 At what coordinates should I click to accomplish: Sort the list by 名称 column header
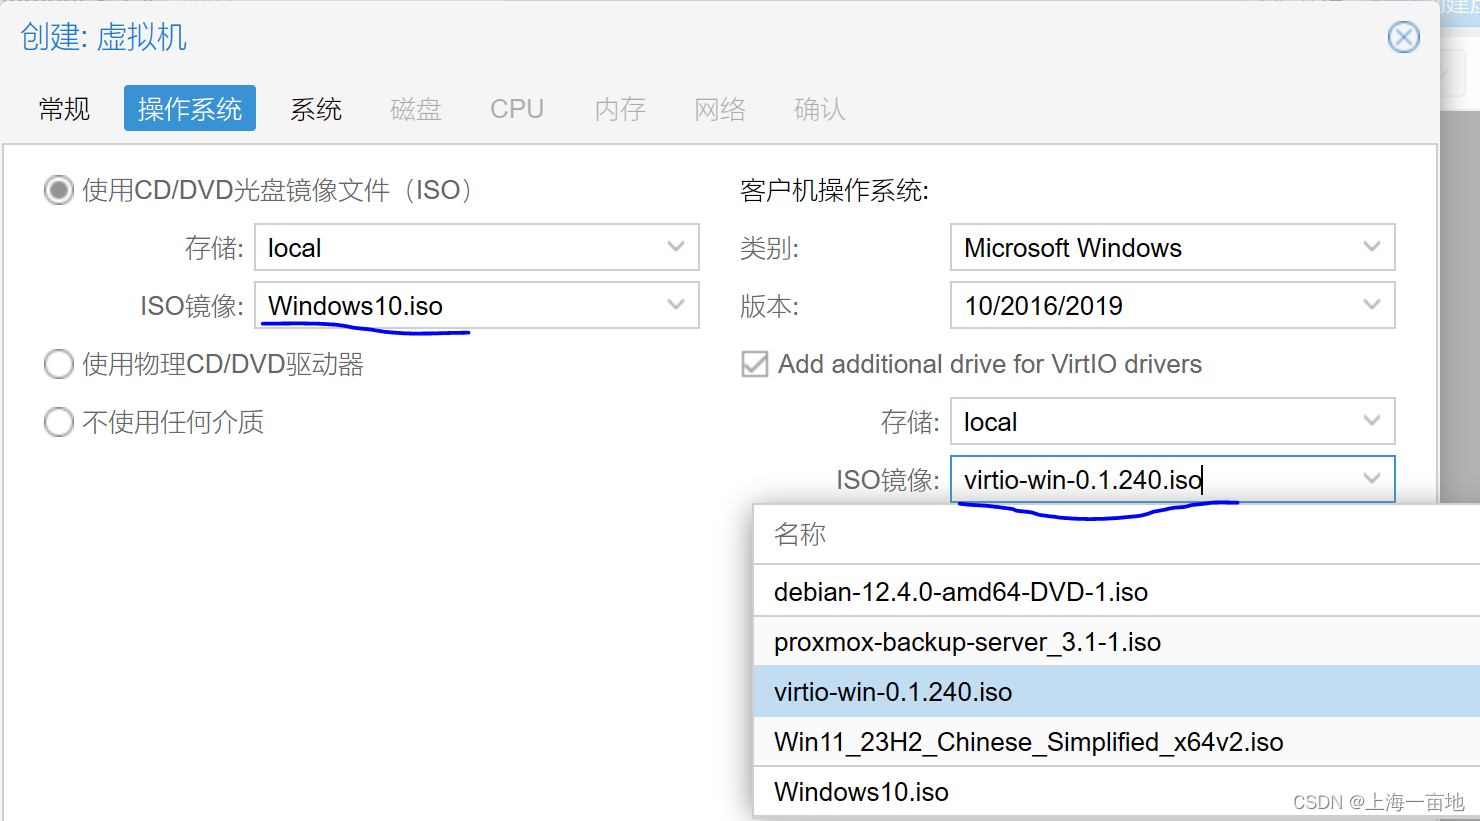tap(1116, 535)
